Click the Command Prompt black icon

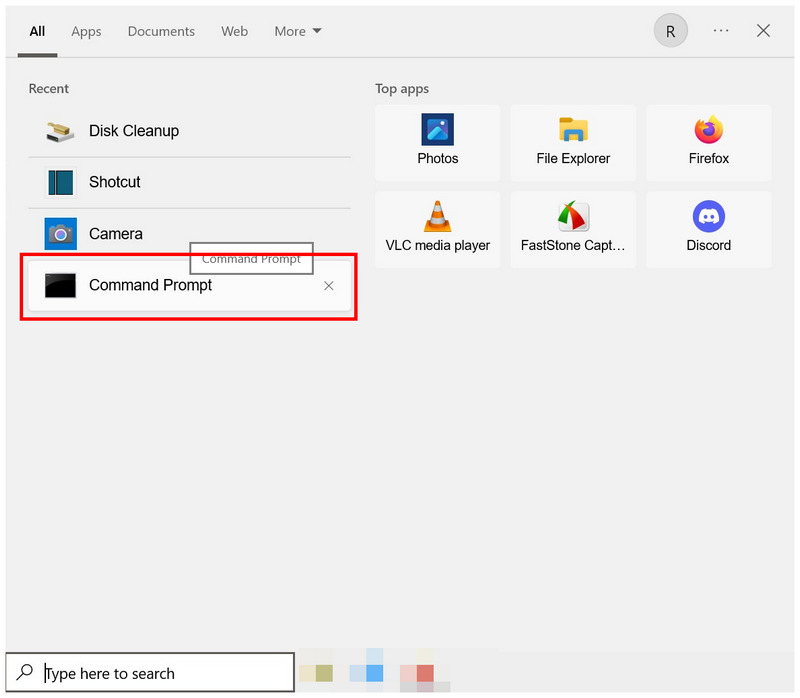point(60,285)
